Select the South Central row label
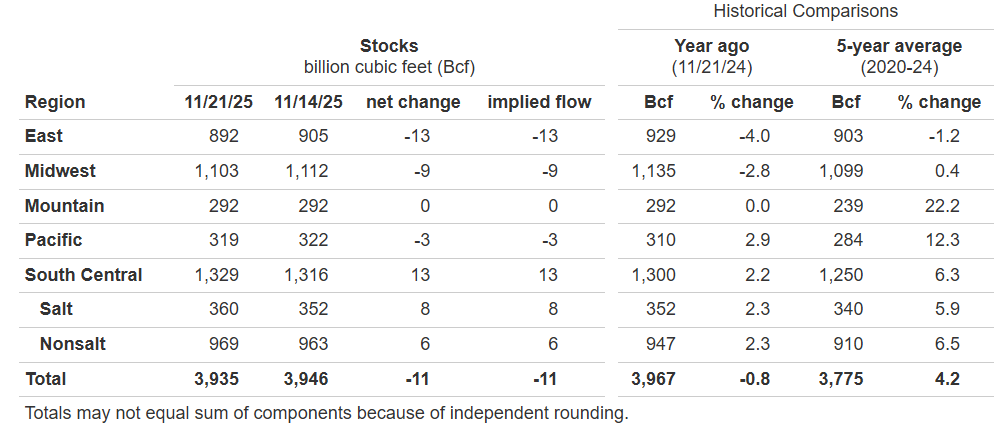This screenshot has width=1000, height=427. pos(83,275)
